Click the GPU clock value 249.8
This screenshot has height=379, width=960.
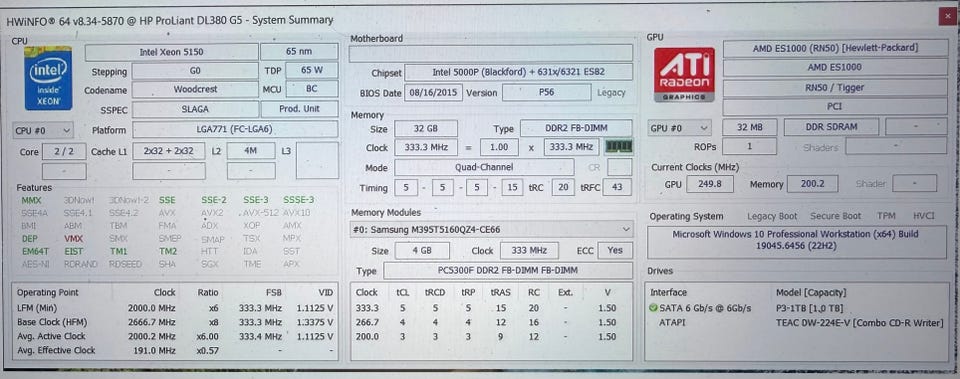tap(710, 184)
